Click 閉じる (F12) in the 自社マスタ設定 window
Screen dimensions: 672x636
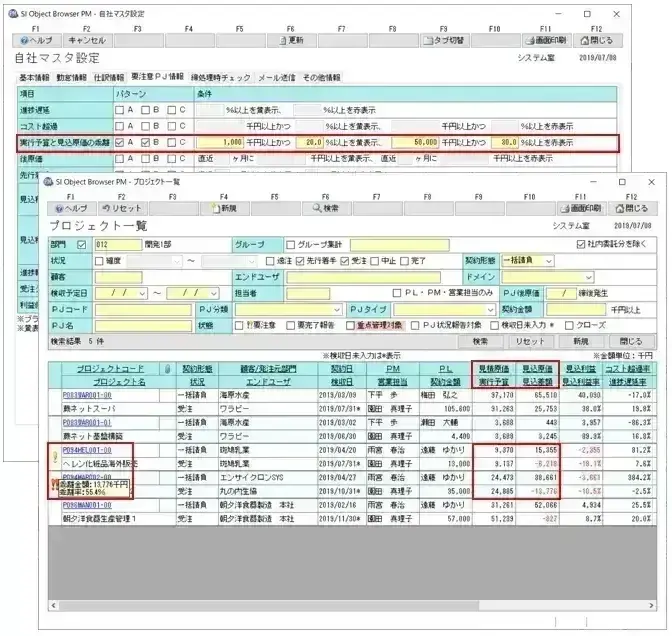pos(597,40)
